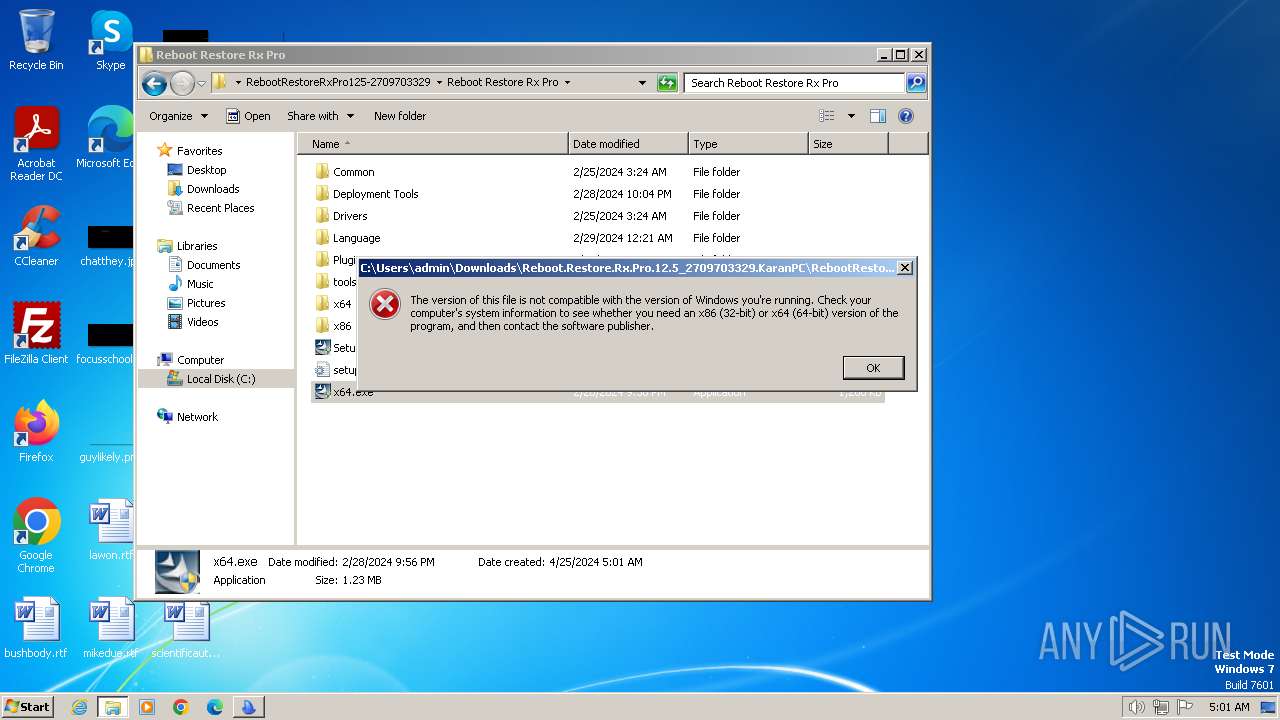This screenshot has height=720, width=1280.
Task: Select the Google Chrome desktop shortcut
Action: tap(36, 535)
